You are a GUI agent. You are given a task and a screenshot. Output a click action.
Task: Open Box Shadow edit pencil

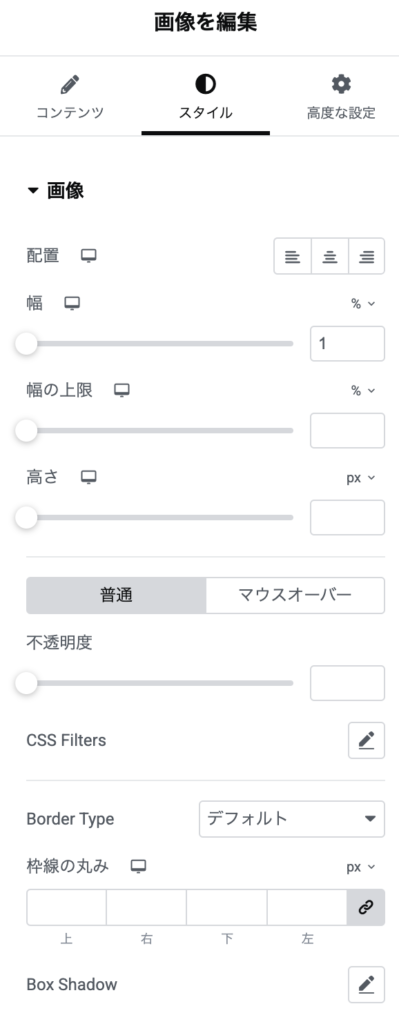(x=366, y=984)
